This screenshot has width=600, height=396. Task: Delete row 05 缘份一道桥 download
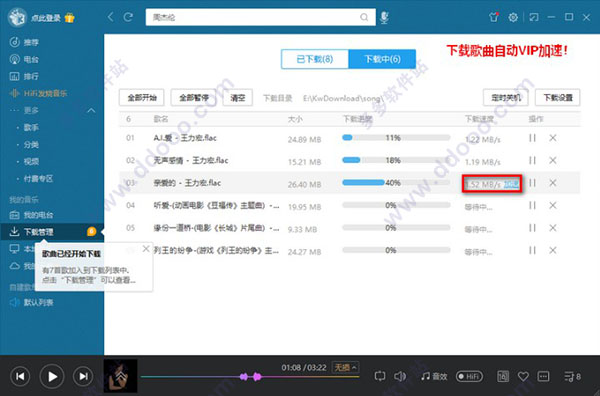pos(553,228)
